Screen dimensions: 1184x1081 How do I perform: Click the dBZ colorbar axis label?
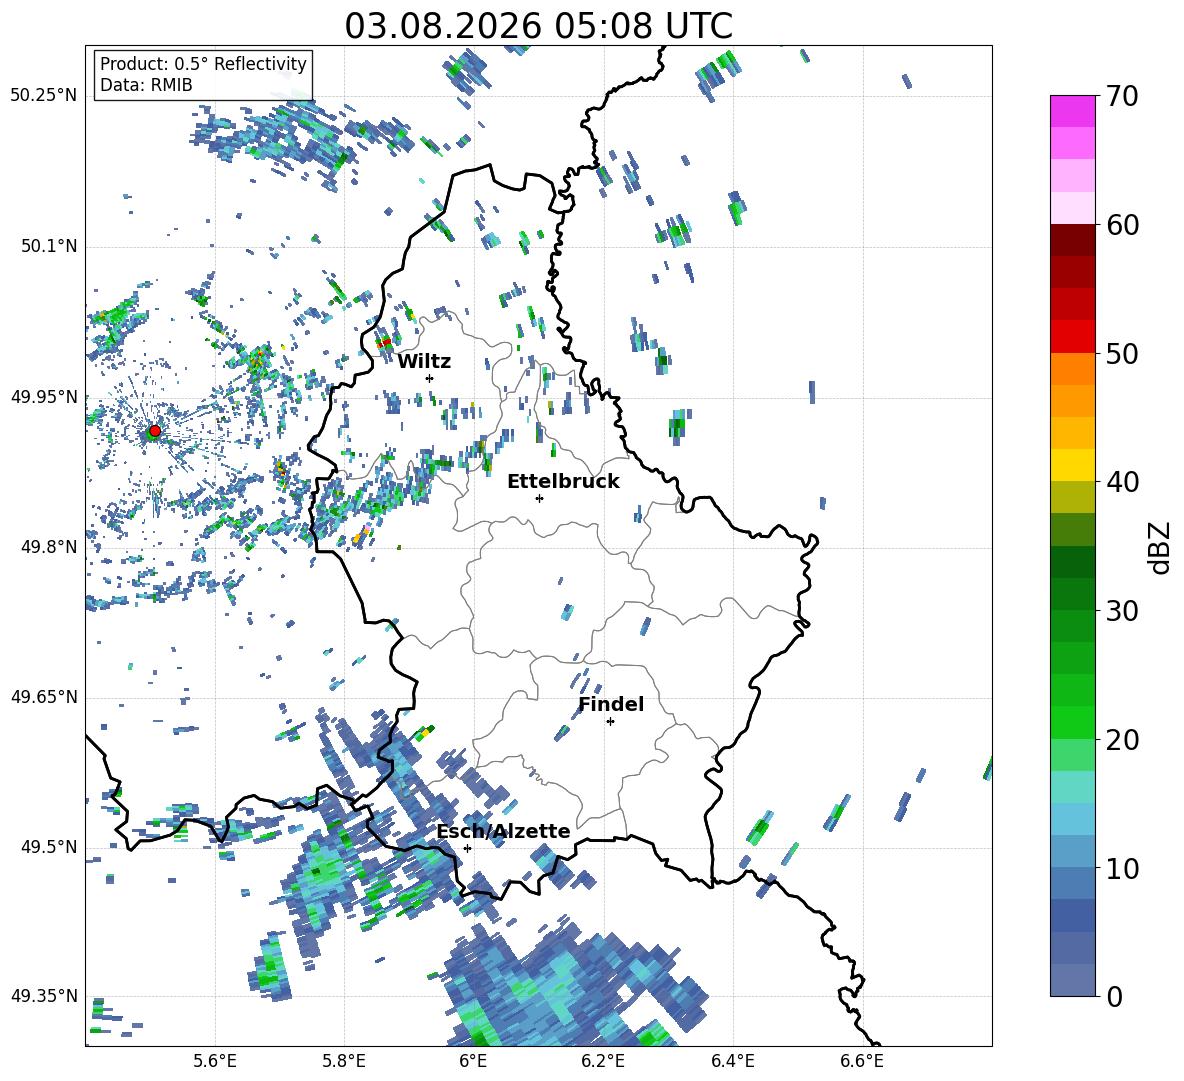1161,547
